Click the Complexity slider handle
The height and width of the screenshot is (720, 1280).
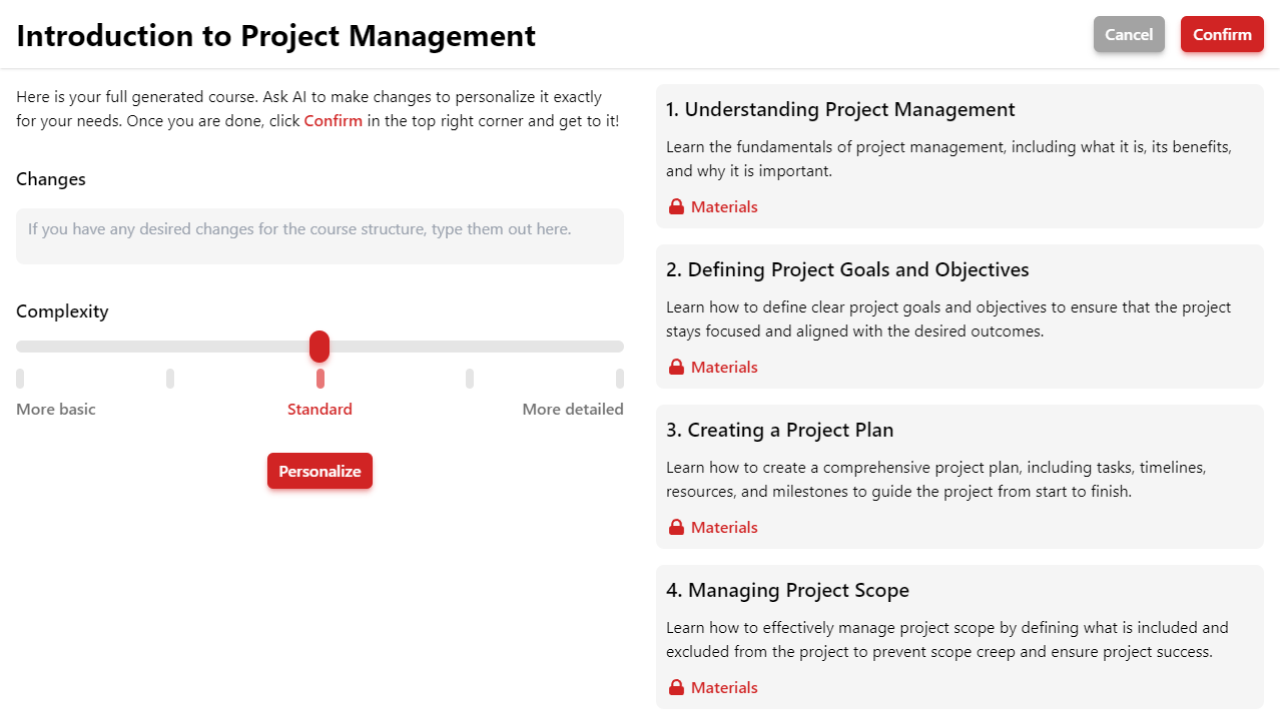(x=320, y=346)
